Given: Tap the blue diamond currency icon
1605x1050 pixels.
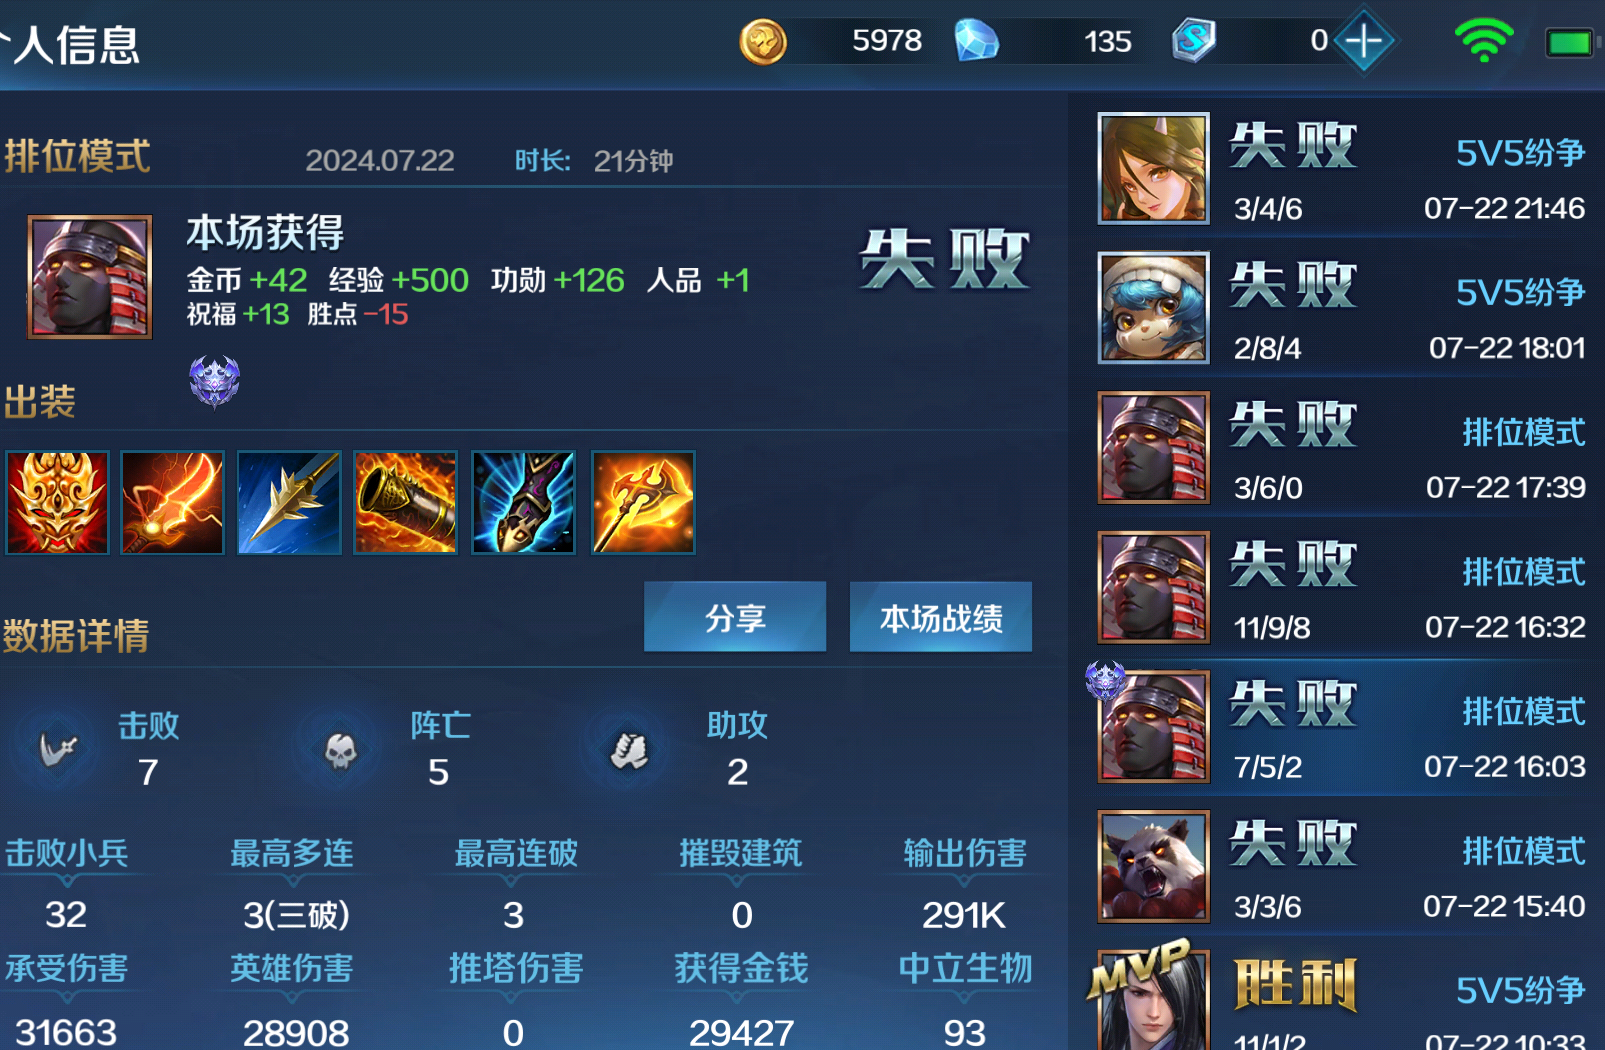Looking at the screenshot, I should 976,41.
